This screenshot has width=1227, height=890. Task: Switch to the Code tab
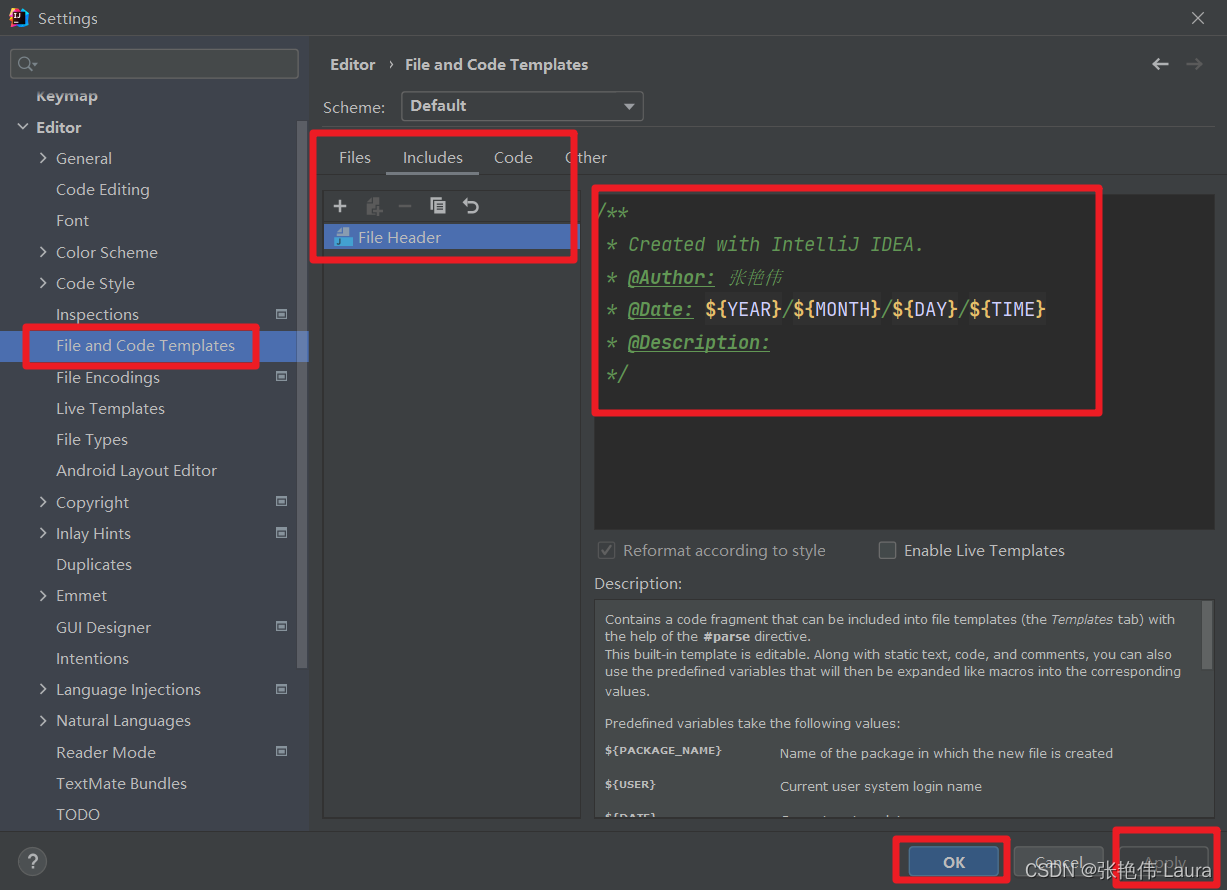coord(513,158)
